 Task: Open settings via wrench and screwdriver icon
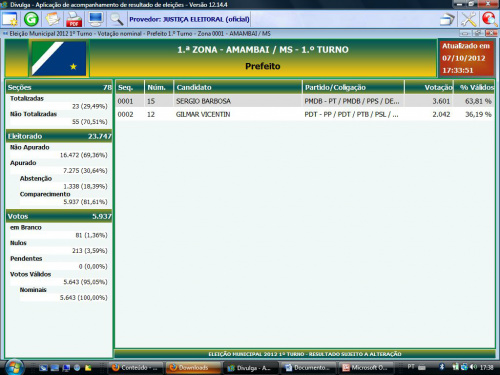(x=469, y=19)
